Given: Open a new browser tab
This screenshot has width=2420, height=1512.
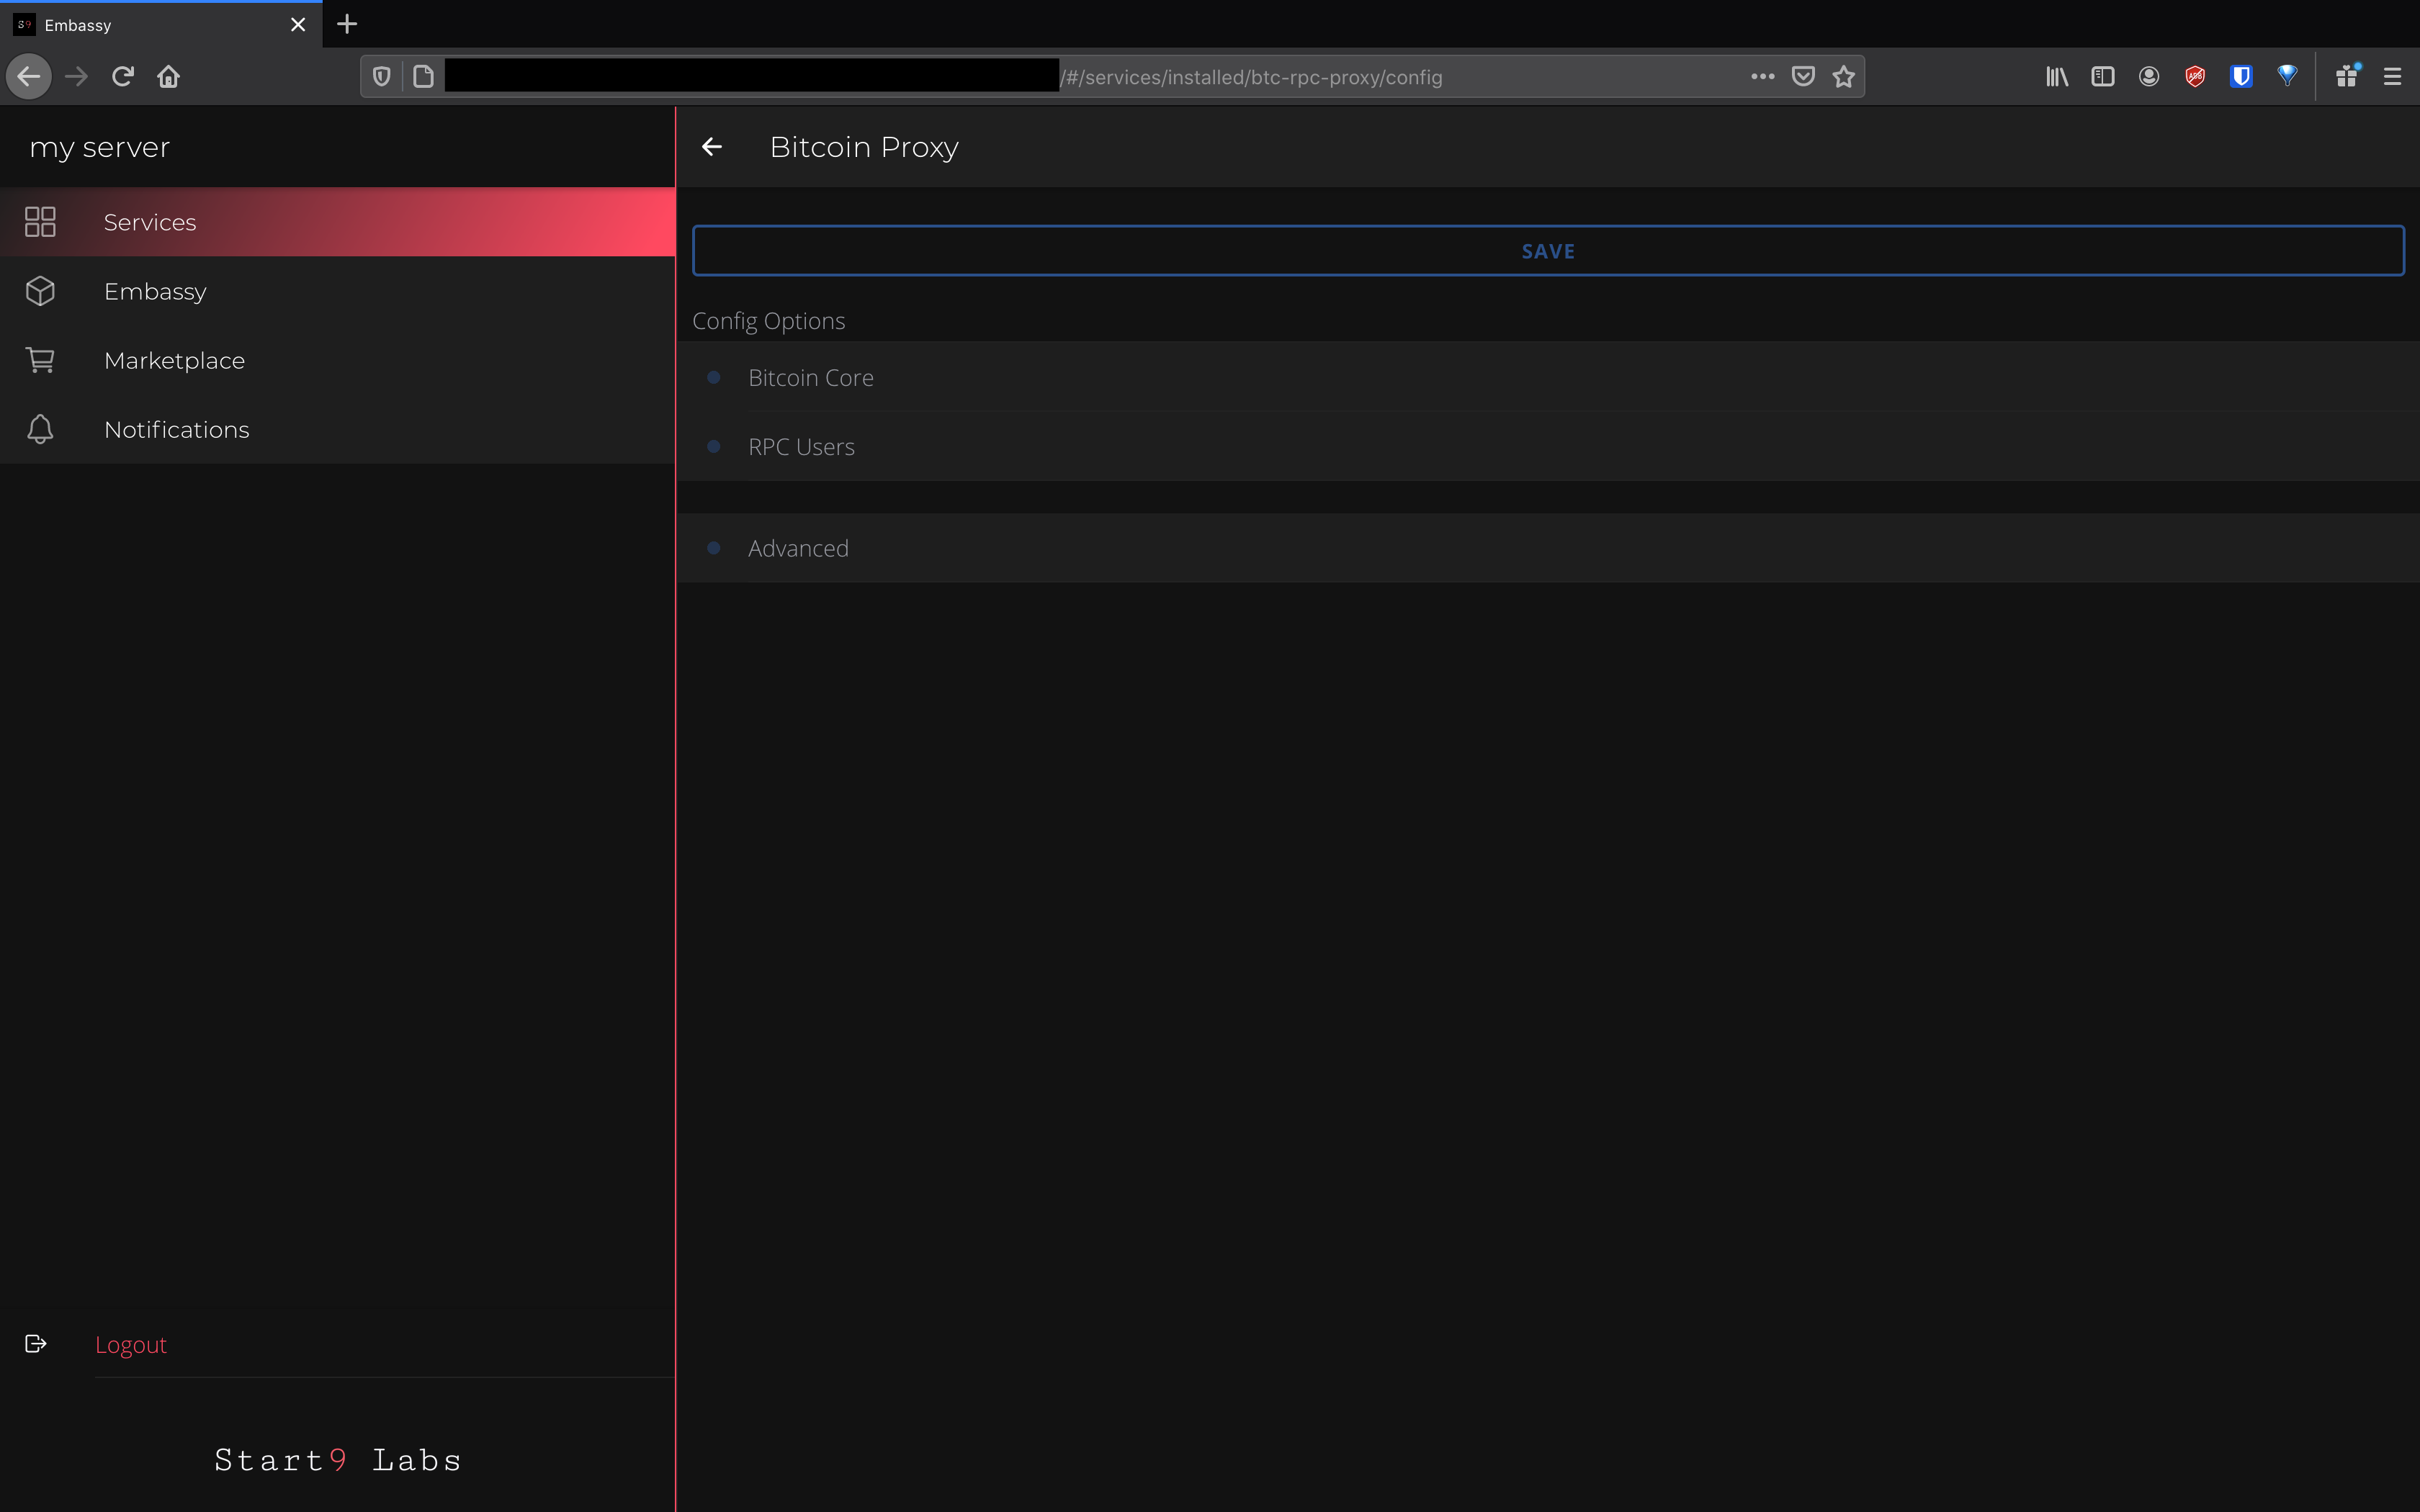Looking at the screenshot, I should [347, 24].
